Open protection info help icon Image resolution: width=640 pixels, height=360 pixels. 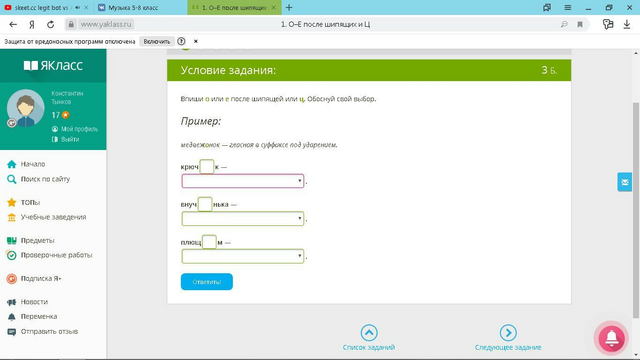[x=181, y=41]
